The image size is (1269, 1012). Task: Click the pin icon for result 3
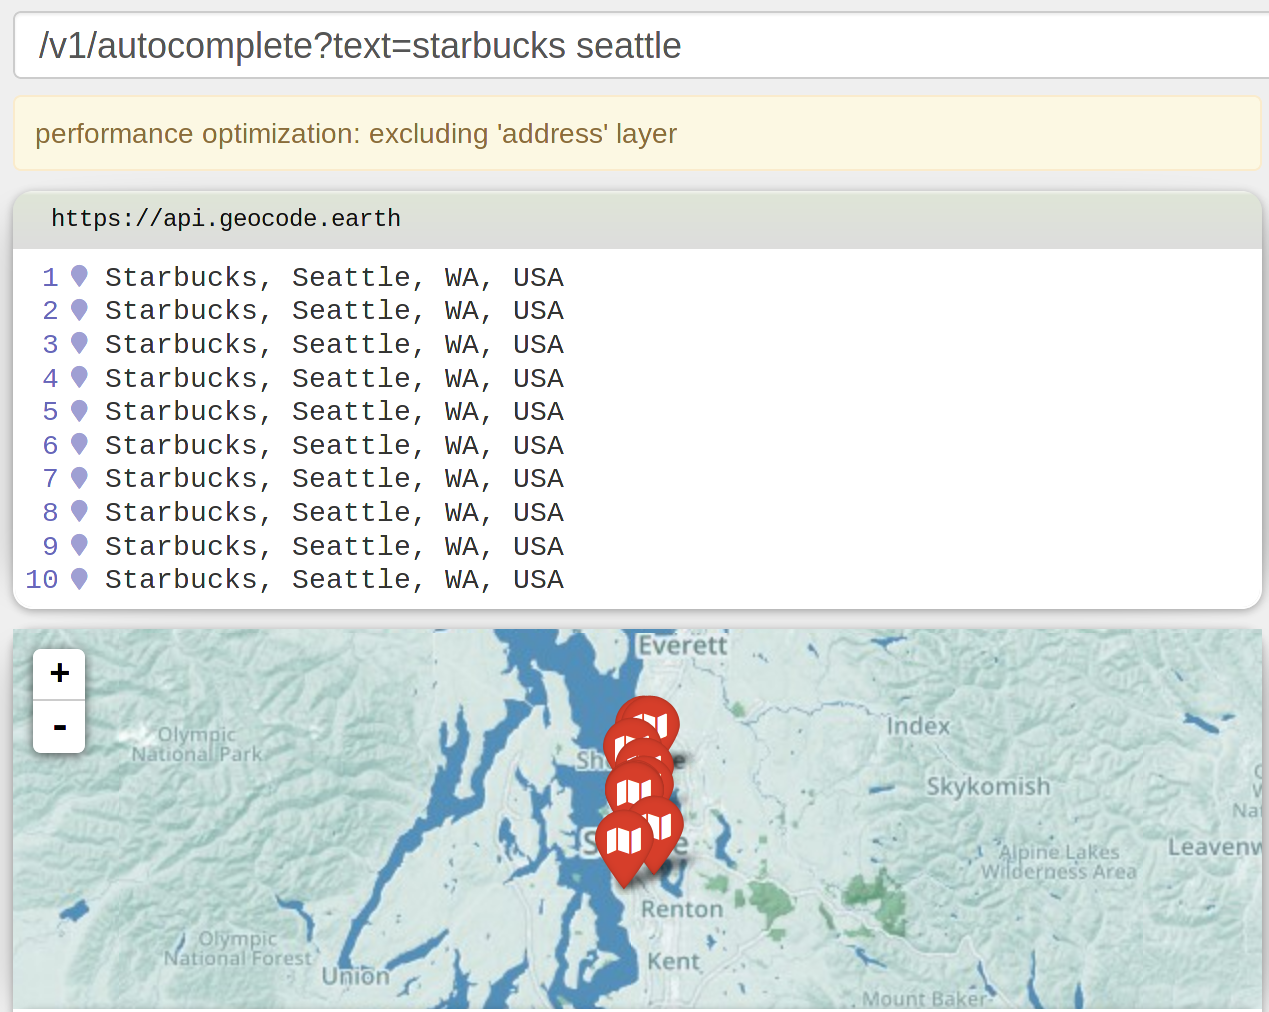(x=78, y=344)
